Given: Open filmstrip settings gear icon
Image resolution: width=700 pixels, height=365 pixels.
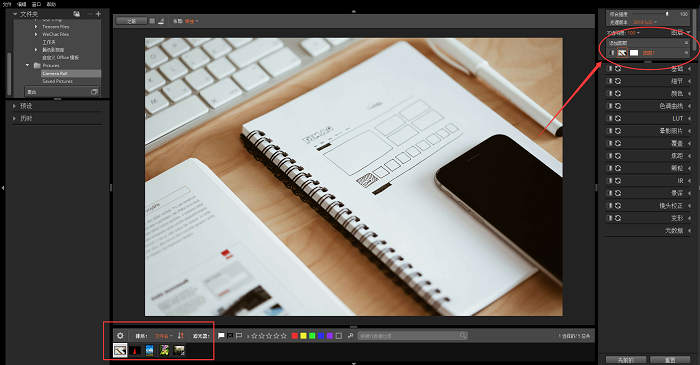Looking at the screenshot, I should [x=120, y=336].
